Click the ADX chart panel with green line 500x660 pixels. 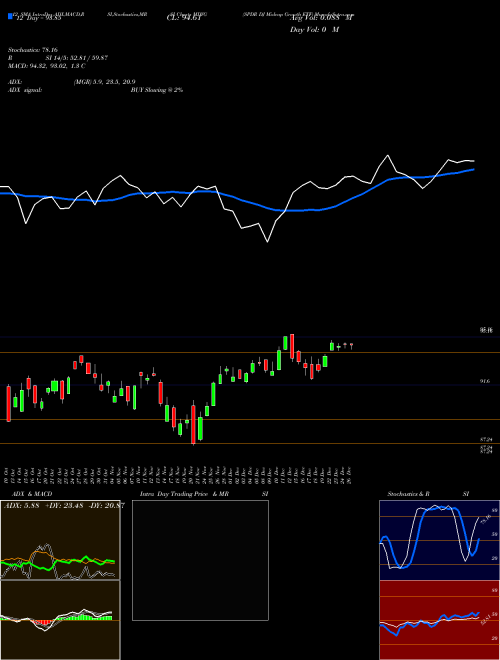tap(60, 540)
